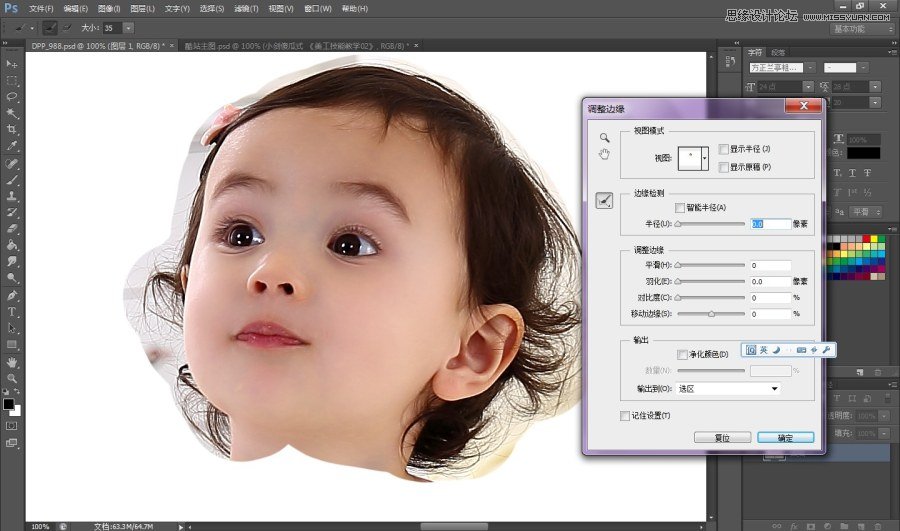Enable the 显示原稿 (P) checkbox
Viewport: 900px width, 531px height.
[724, 167]
